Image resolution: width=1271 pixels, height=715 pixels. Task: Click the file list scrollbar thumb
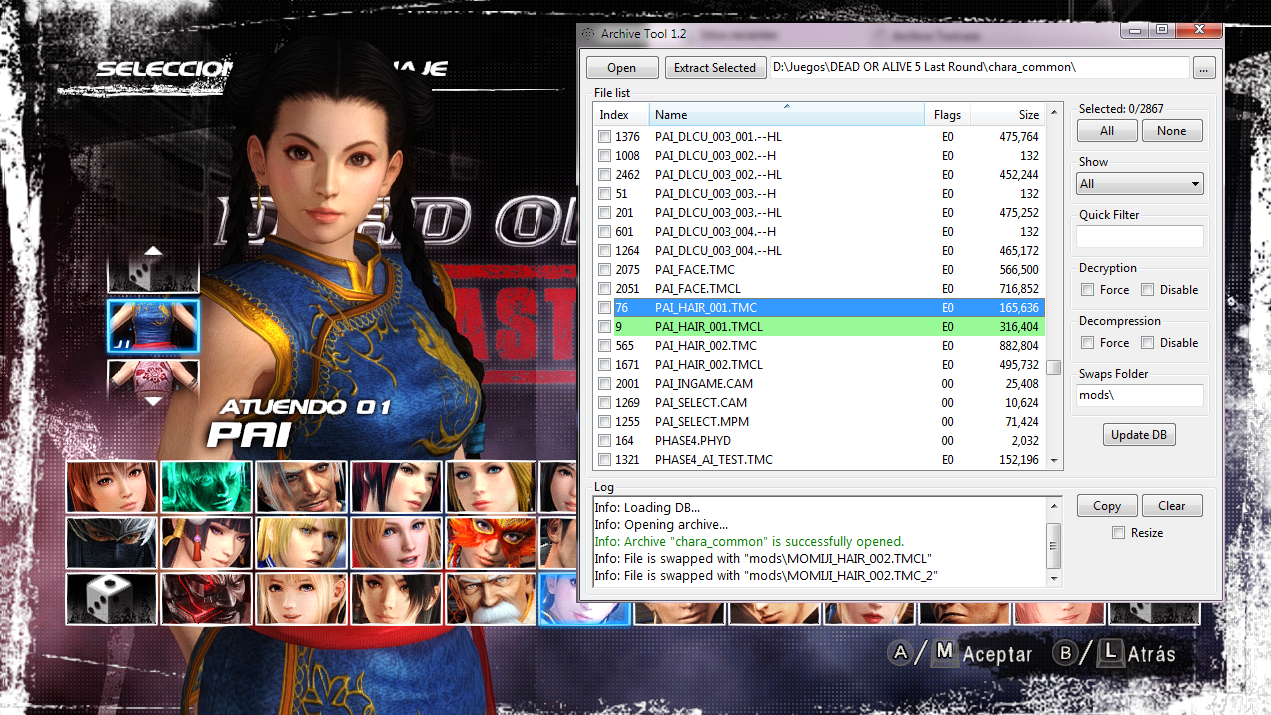tap(1054, 367)
